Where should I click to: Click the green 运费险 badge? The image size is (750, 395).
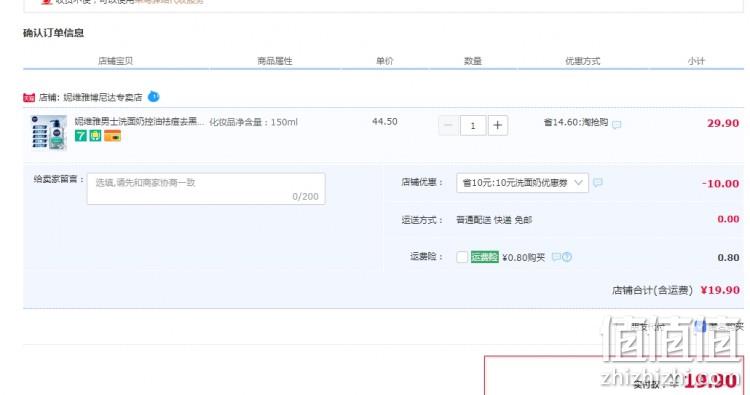point(485,257)
